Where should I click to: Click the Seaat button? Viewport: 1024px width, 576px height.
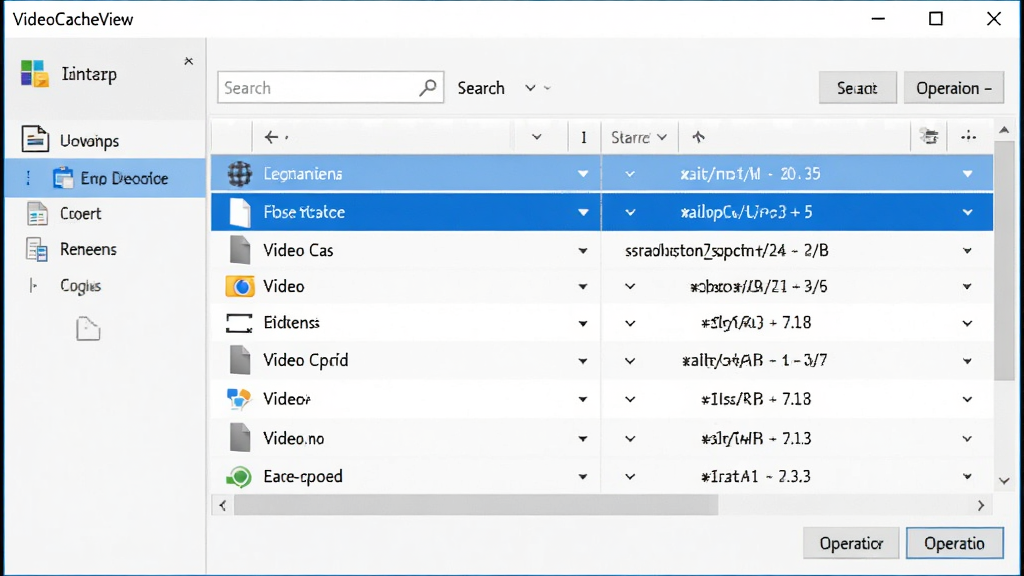pos(857,88)
